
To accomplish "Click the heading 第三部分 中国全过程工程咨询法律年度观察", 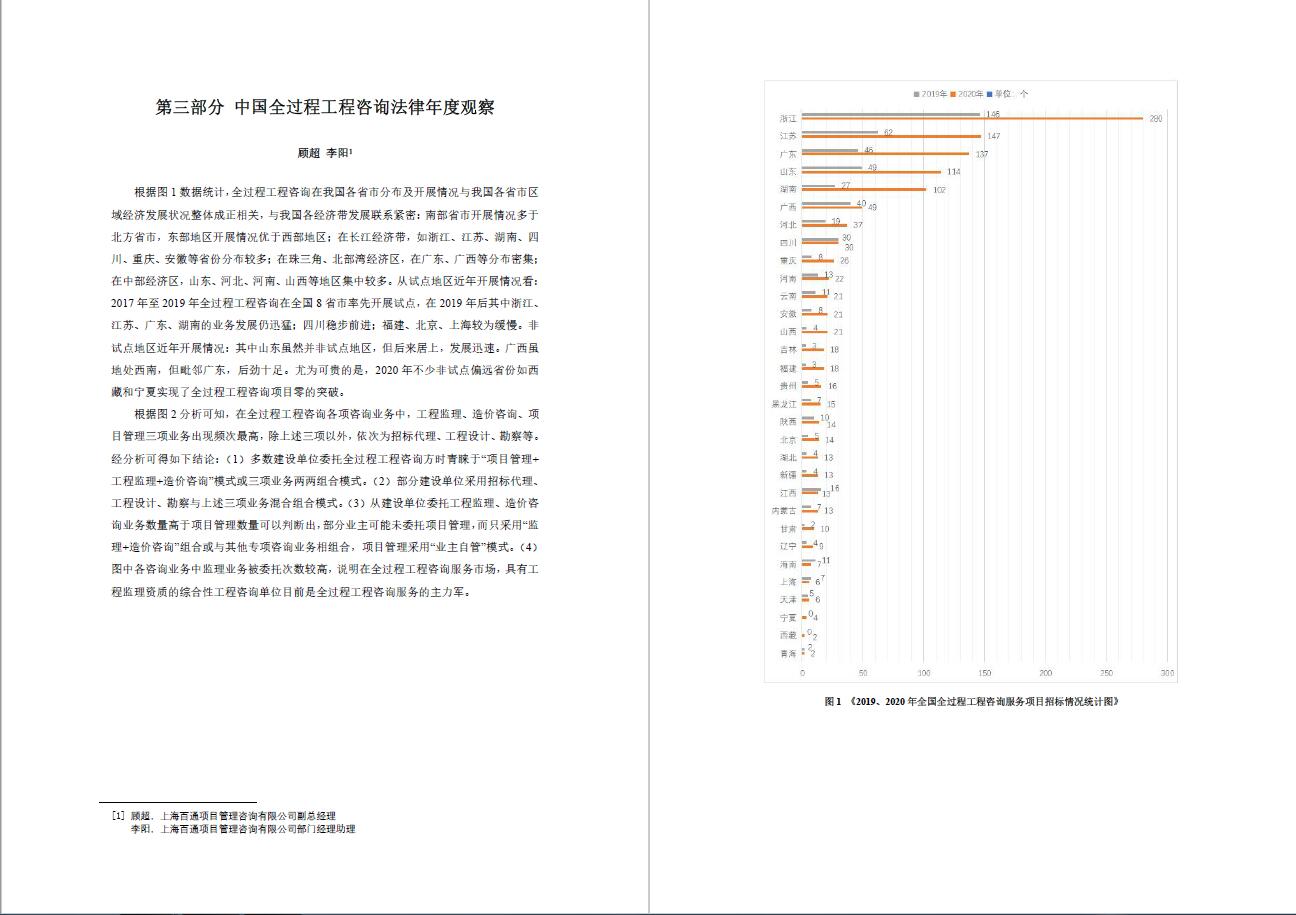I will [325, 108].
